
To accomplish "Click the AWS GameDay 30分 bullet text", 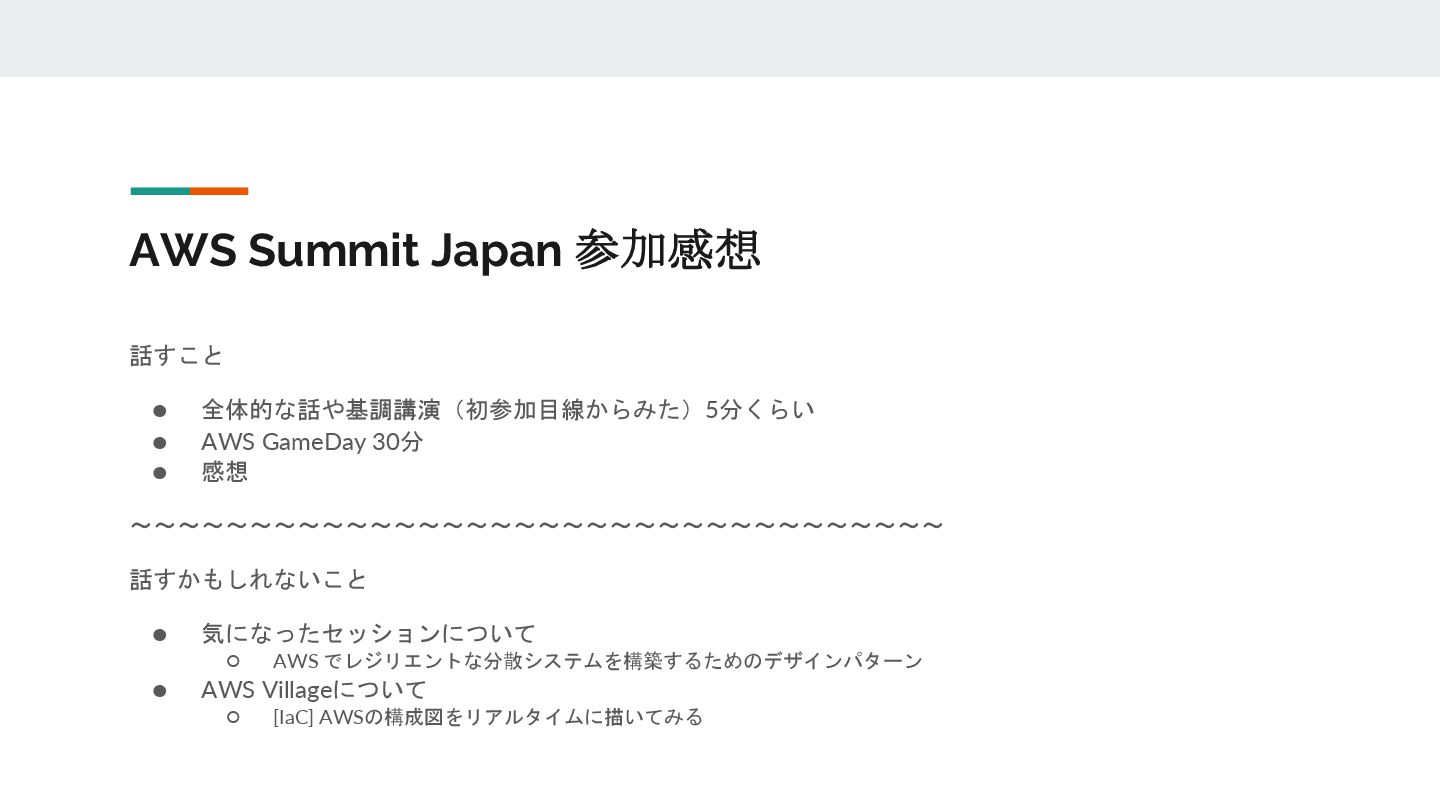I will coord(312,441).
